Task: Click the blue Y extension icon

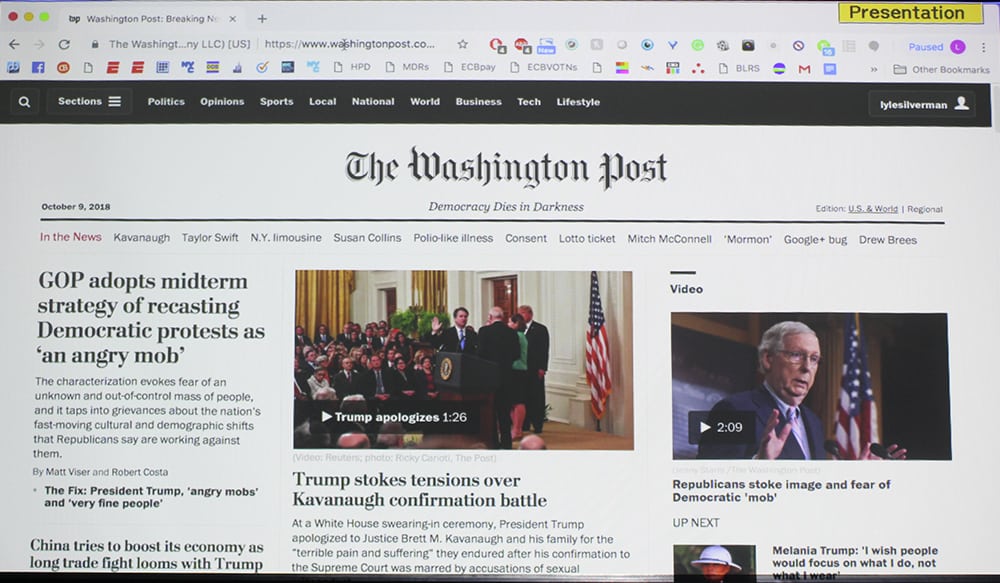Action: [x=673, y=45]
